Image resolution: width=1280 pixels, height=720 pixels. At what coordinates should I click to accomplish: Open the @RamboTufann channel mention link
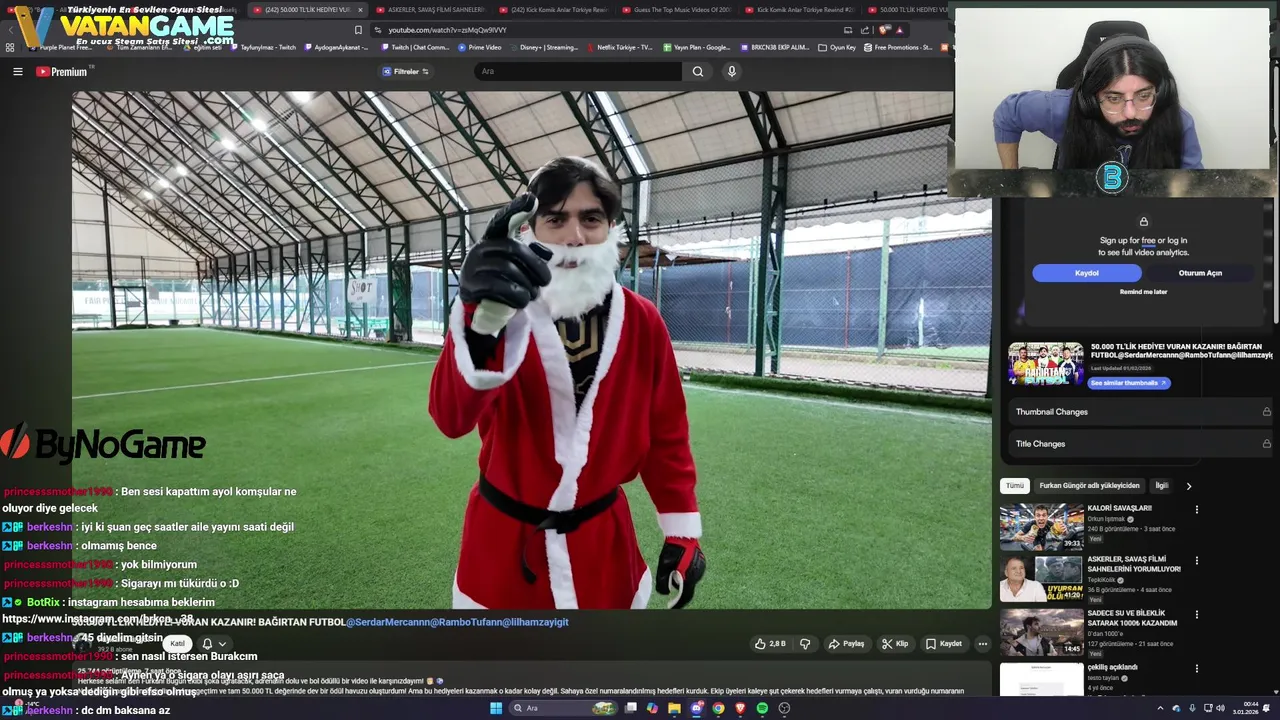click(466, 622)
